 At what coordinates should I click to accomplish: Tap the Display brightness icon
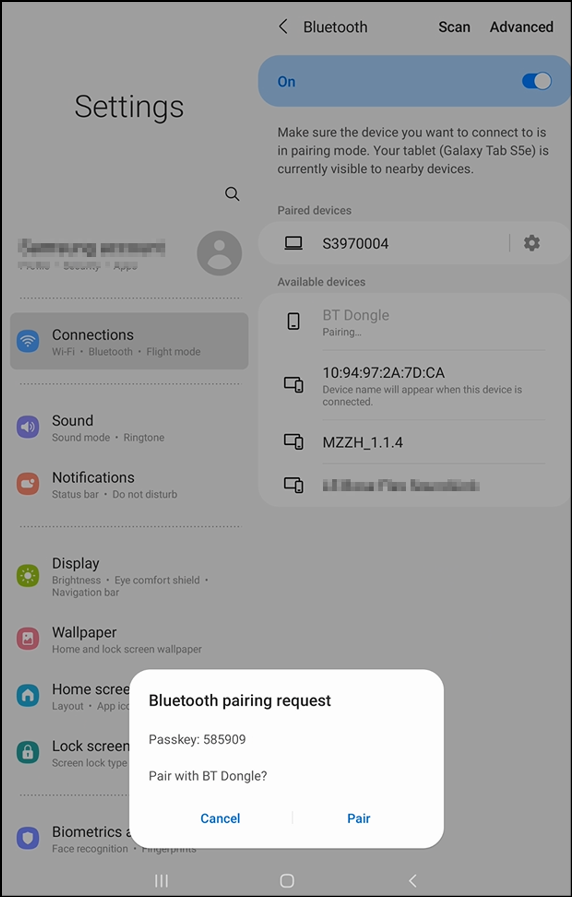27,575
